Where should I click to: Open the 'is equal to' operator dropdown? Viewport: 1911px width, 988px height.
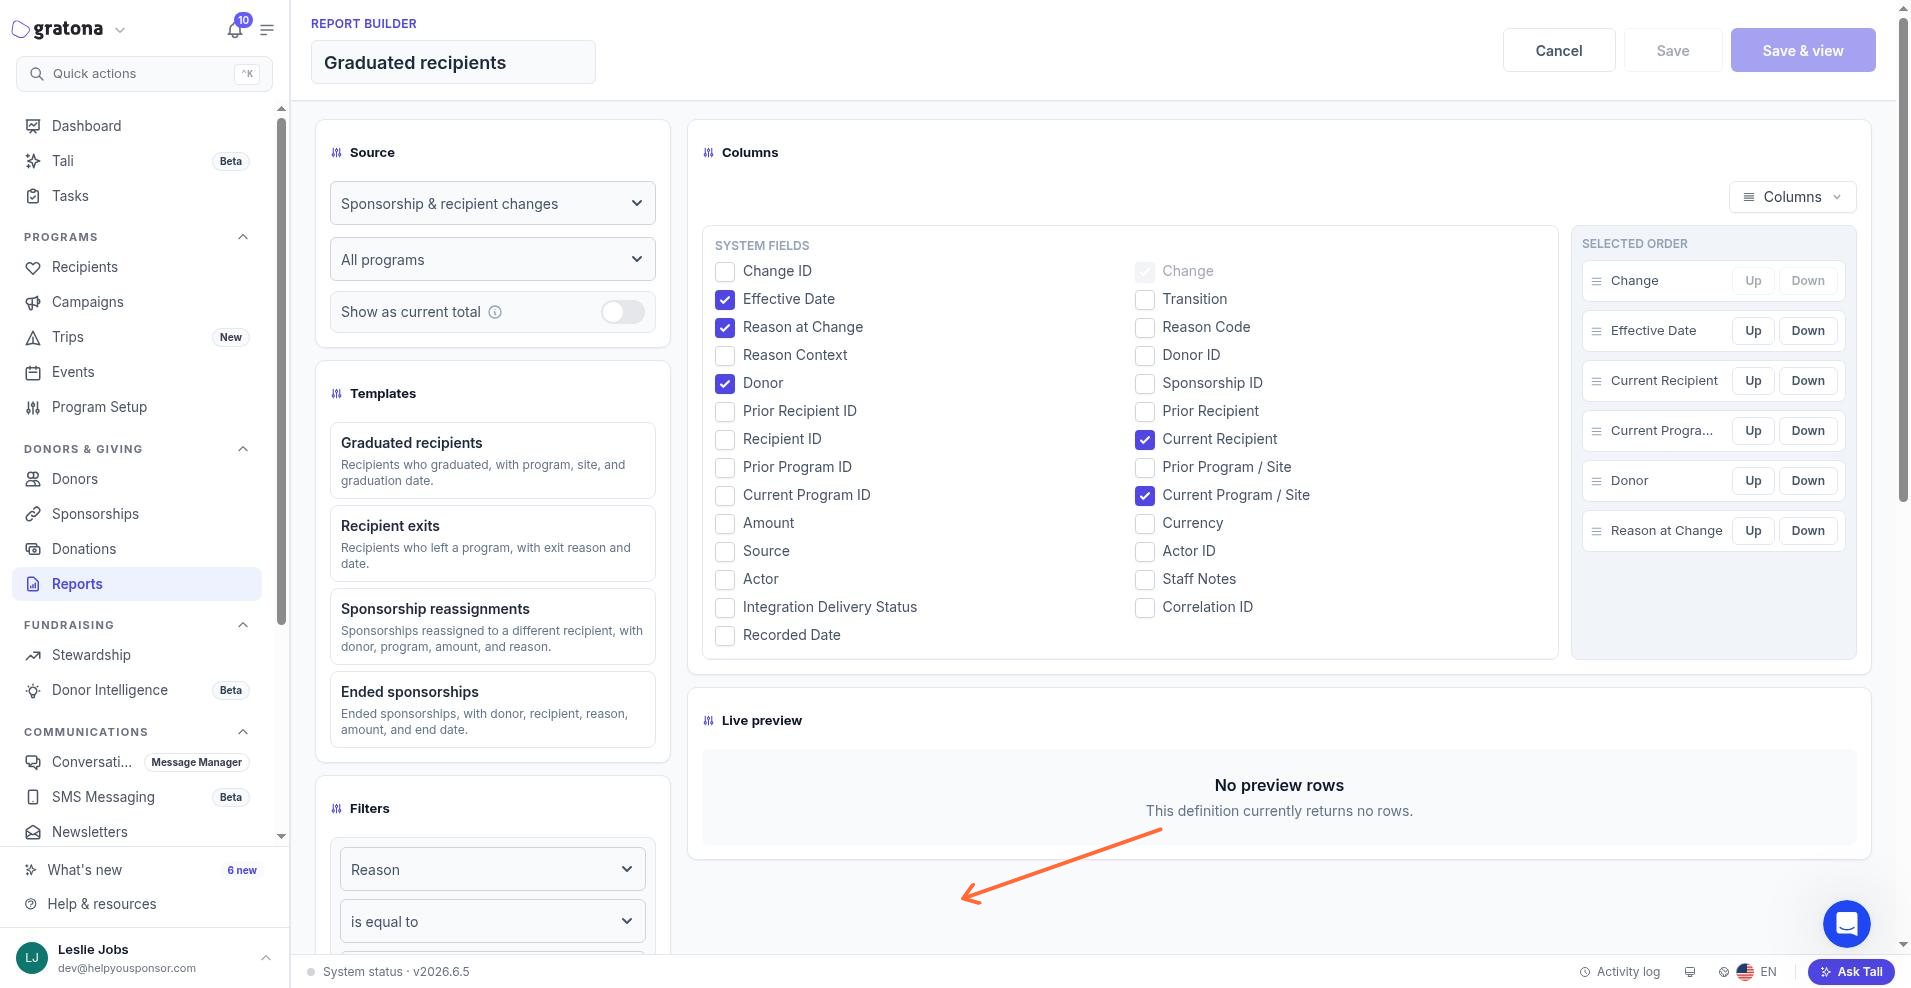tap(492, 921)
